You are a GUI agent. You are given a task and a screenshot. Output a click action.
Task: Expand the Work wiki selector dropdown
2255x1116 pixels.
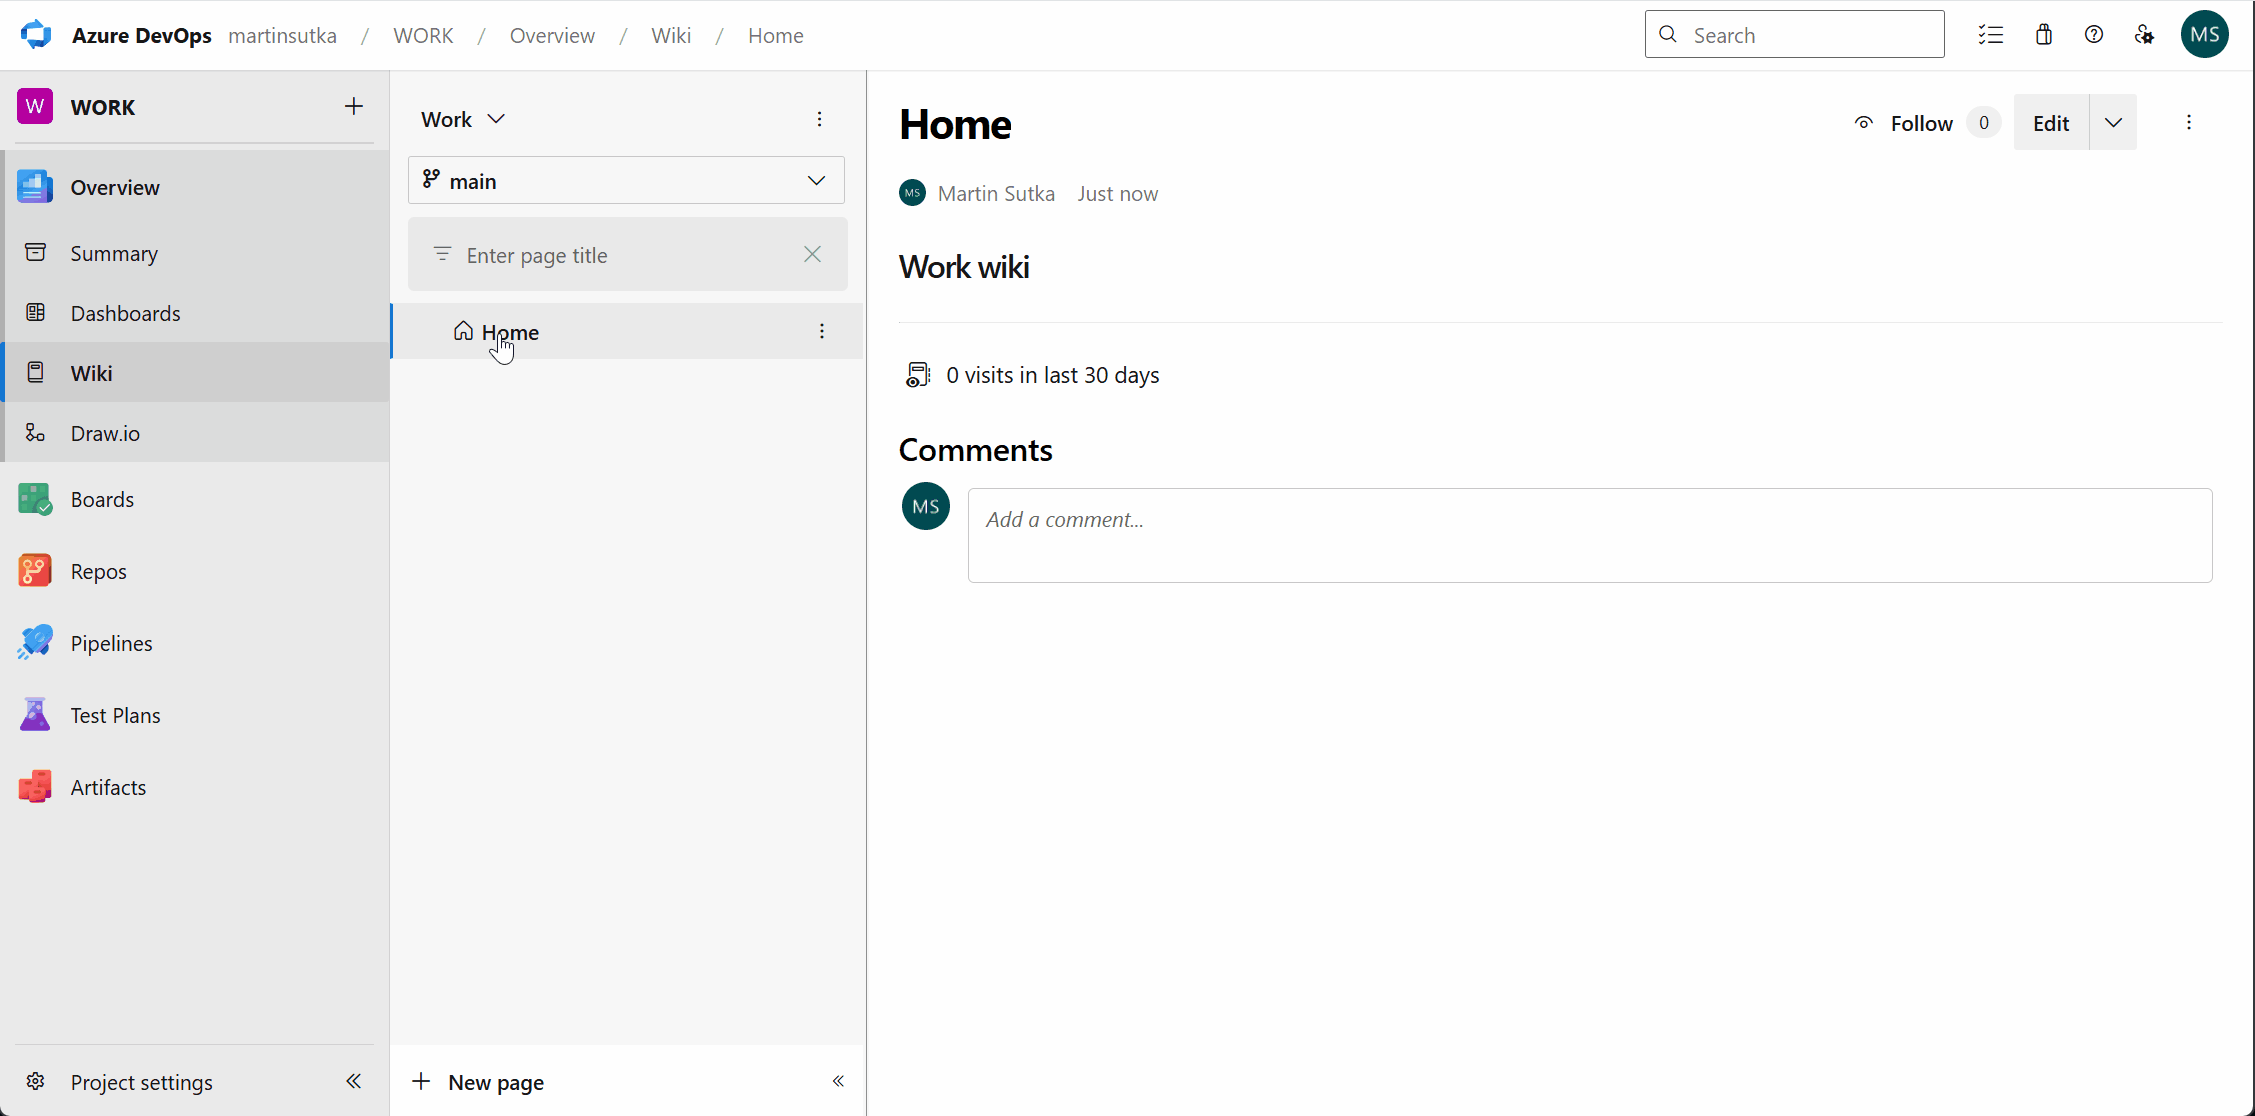pos(463,119)
